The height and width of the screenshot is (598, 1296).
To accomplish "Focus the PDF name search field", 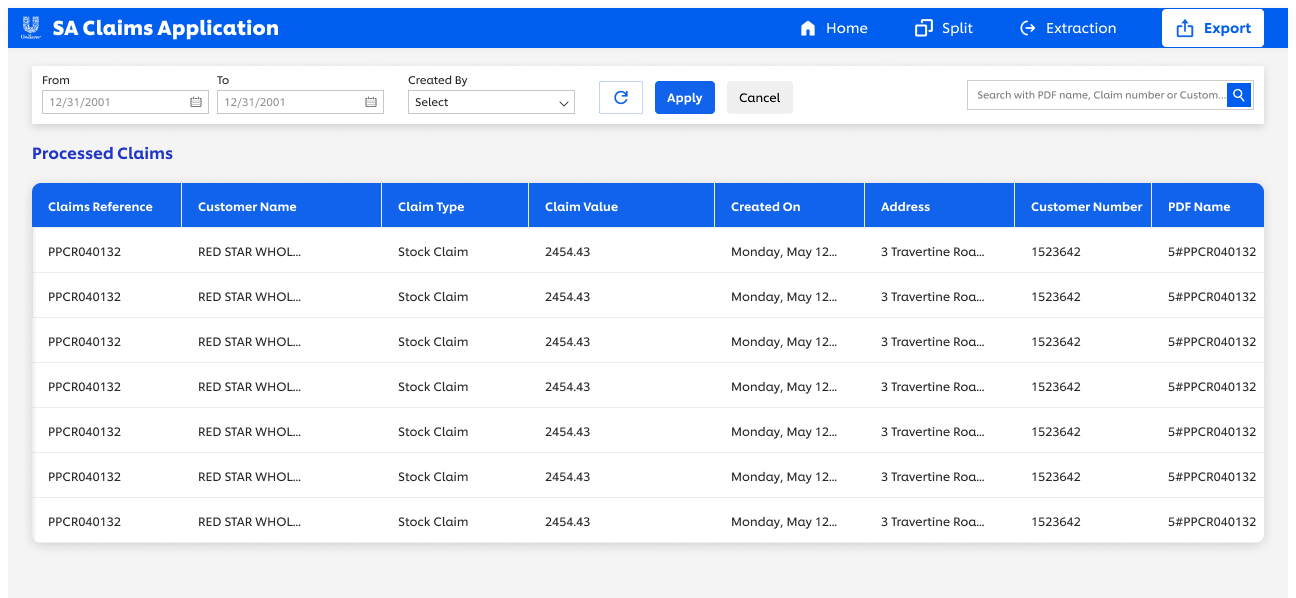I will click(1097, 95).
